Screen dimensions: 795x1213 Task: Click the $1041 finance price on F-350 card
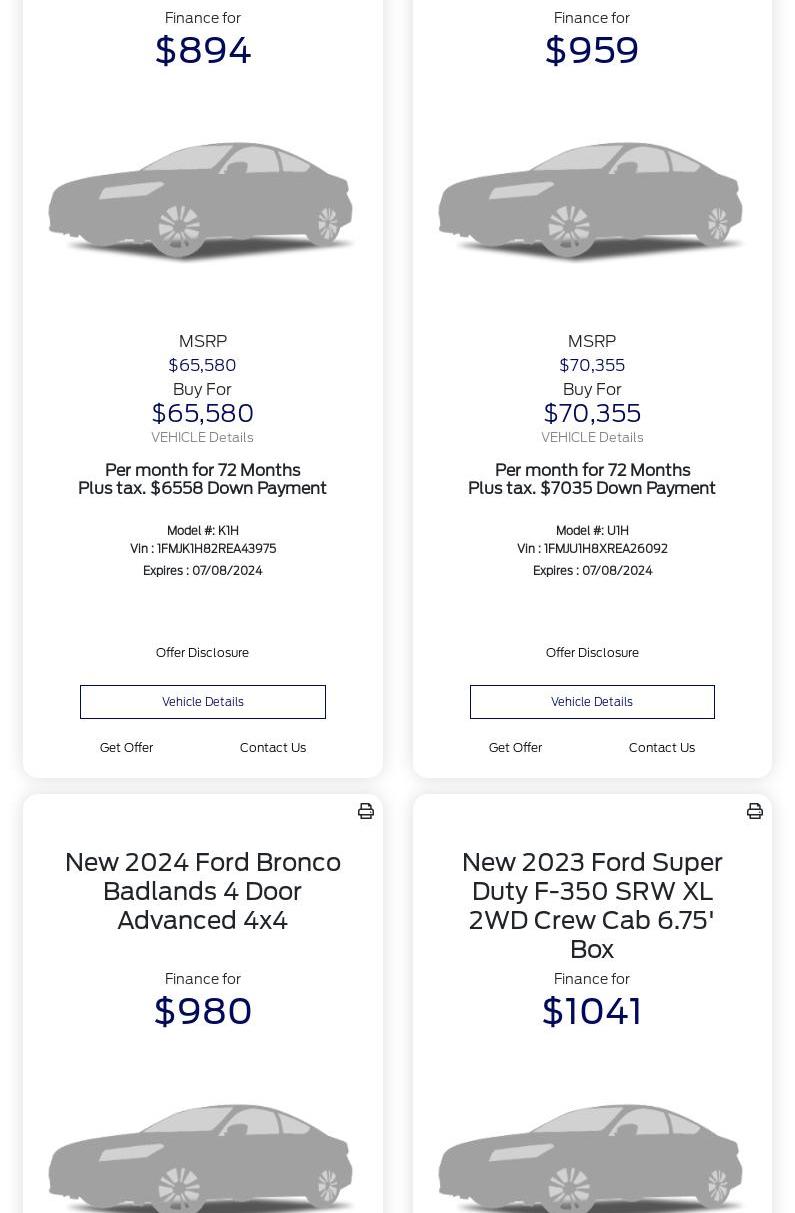(x=592, y=1012)
